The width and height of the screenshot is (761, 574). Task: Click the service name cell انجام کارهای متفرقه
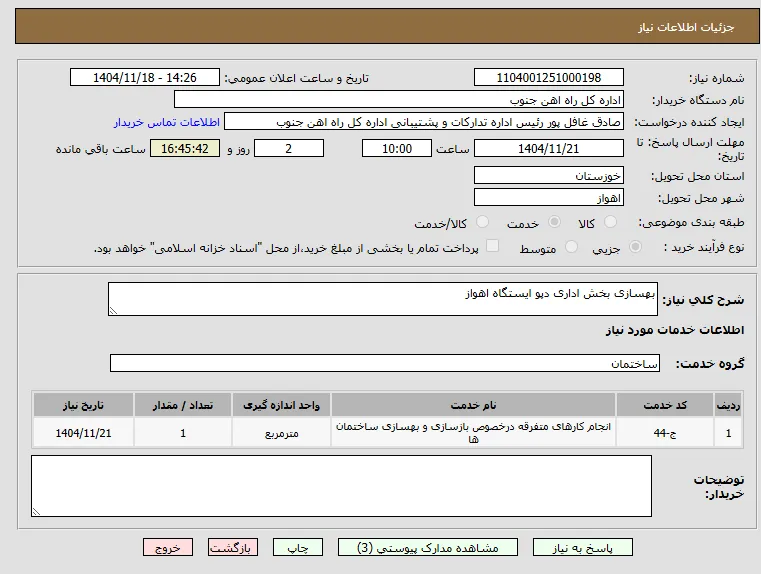tap(473, 433)
